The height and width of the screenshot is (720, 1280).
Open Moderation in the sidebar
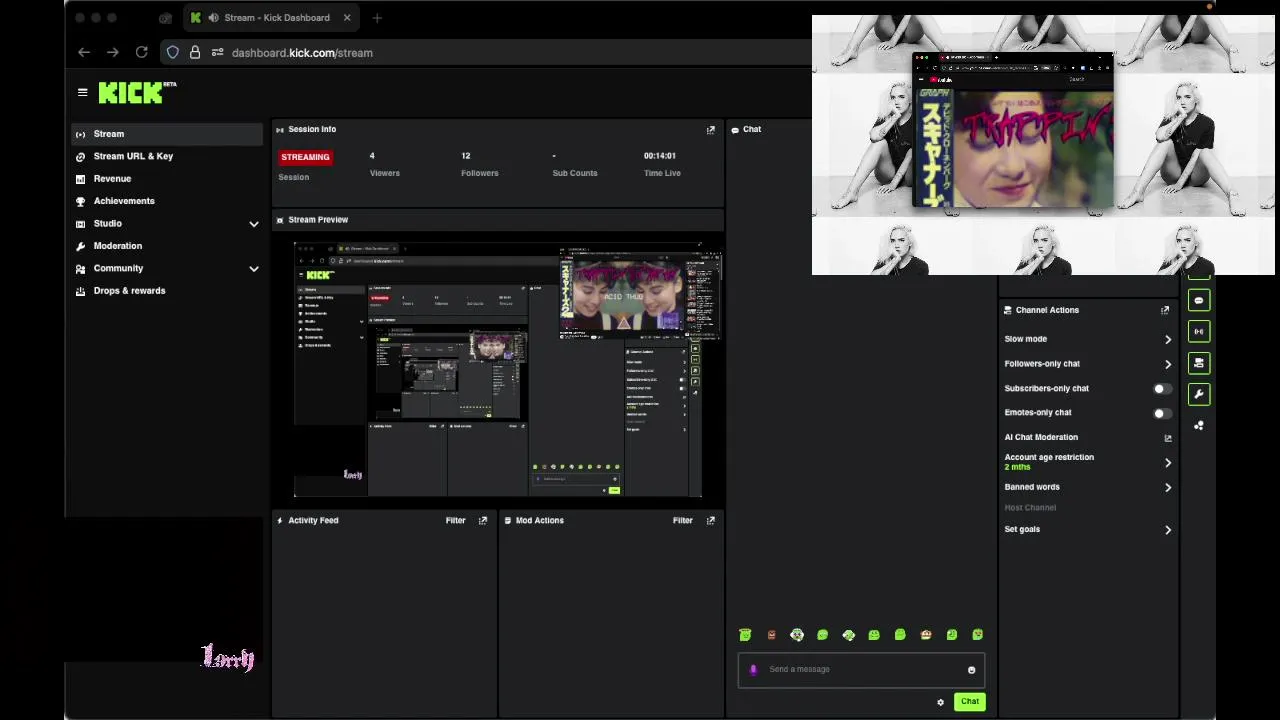pos(166,246)
